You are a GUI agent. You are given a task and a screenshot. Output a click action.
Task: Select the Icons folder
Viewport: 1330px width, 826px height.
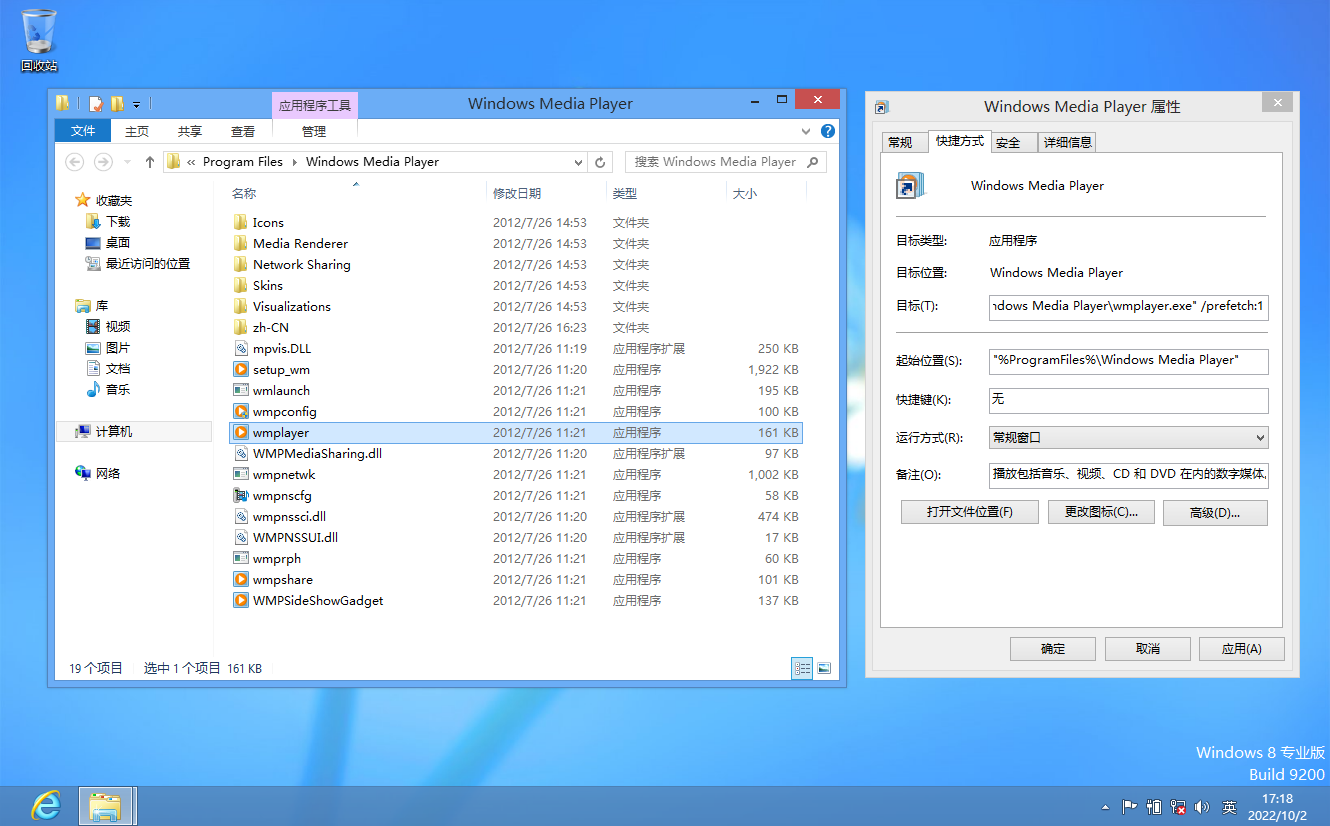tap(516, 222)
